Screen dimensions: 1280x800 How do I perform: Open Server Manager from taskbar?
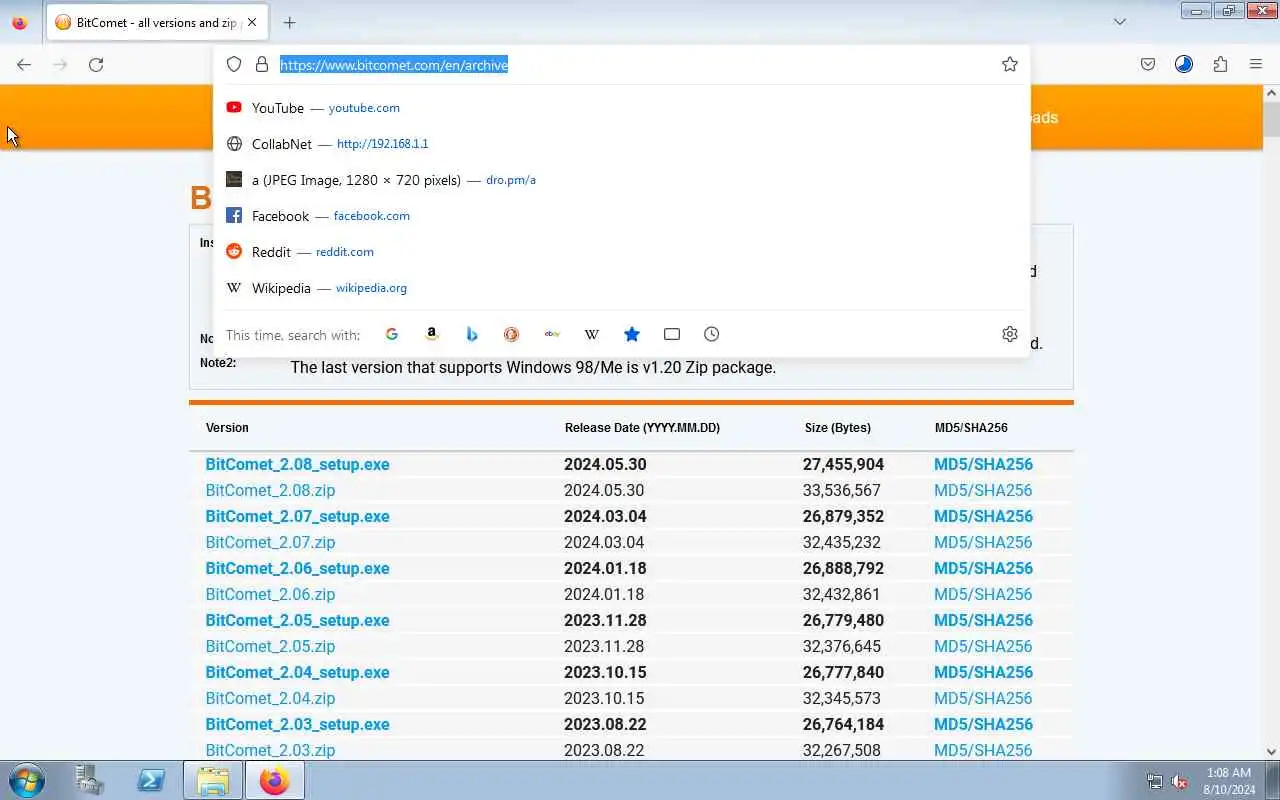[x=89, y=780]
